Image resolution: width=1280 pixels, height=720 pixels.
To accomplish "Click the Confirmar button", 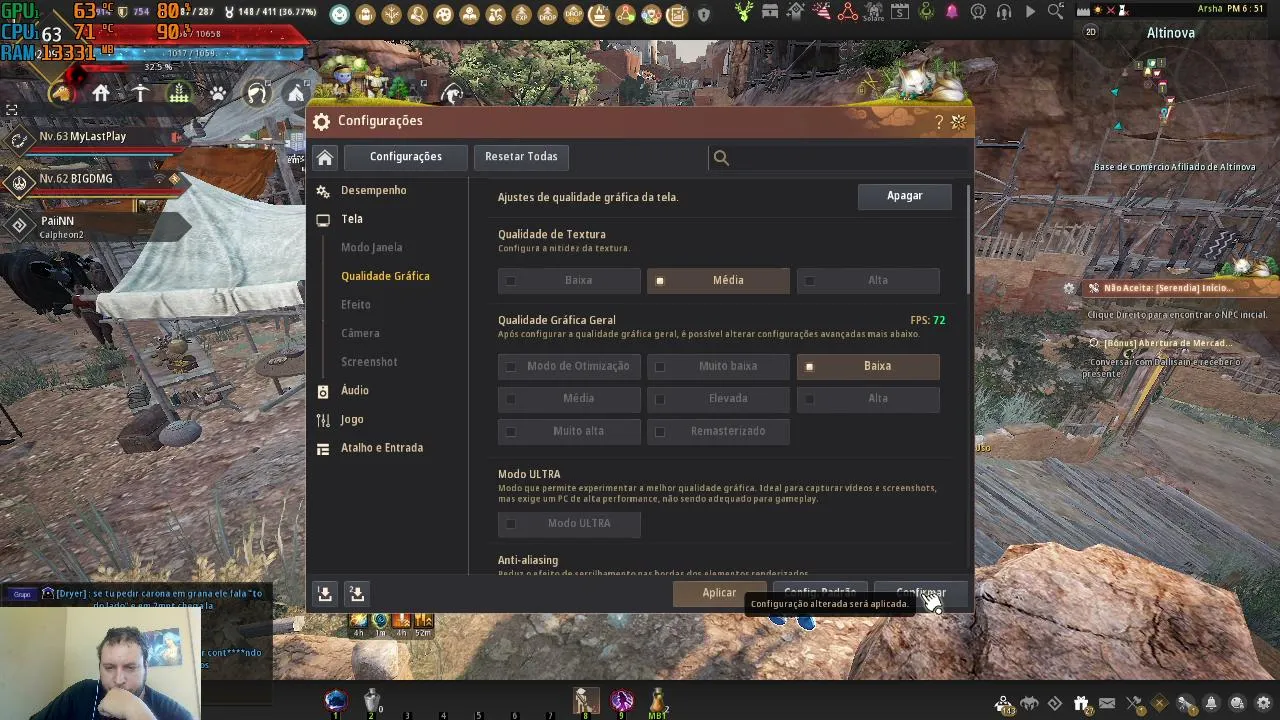I will tap(921, 593).
